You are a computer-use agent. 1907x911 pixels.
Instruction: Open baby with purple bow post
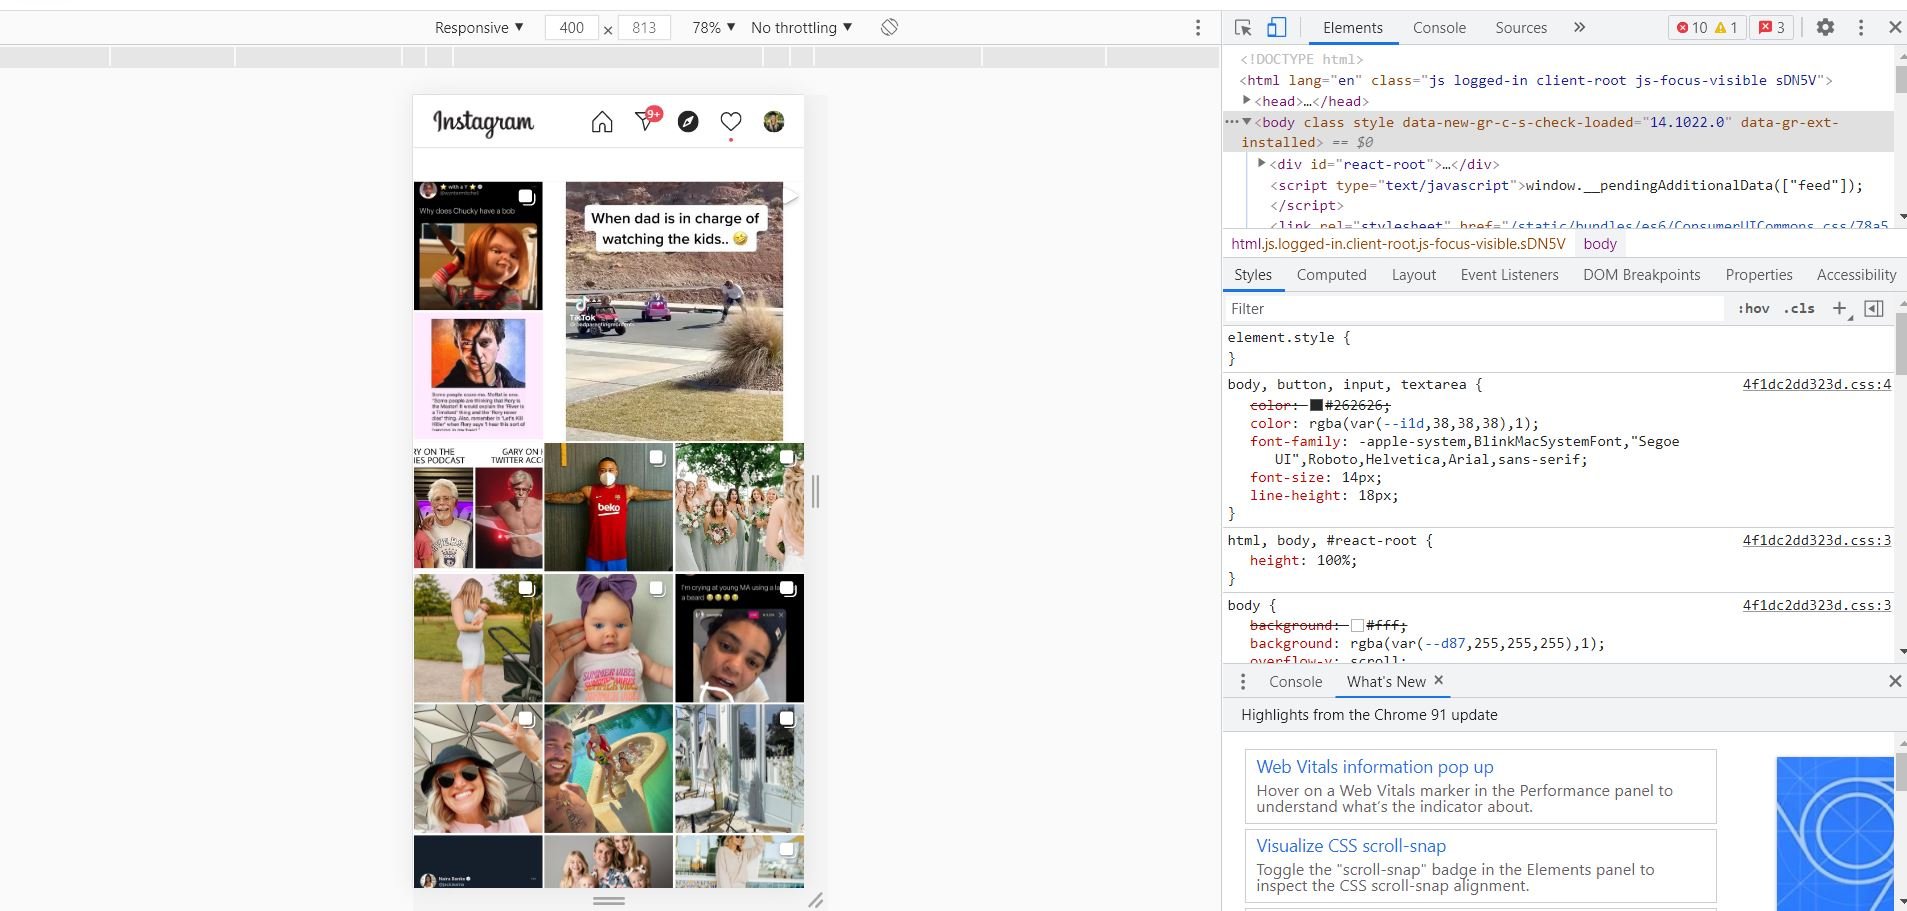coord(608,638)
